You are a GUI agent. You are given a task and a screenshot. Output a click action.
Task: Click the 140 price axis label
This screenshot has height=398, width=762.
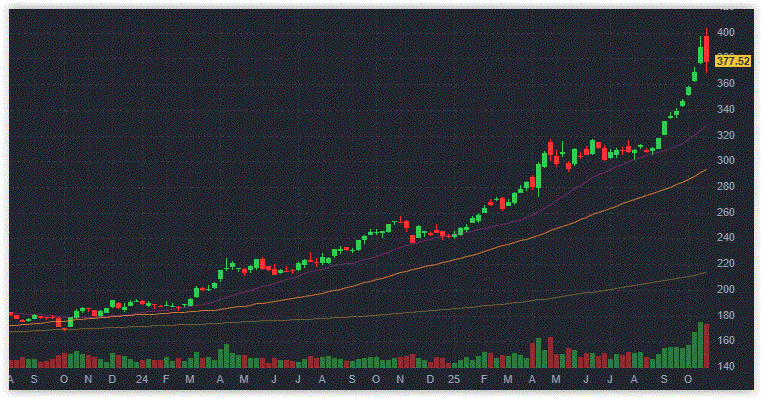pos(726,366)
